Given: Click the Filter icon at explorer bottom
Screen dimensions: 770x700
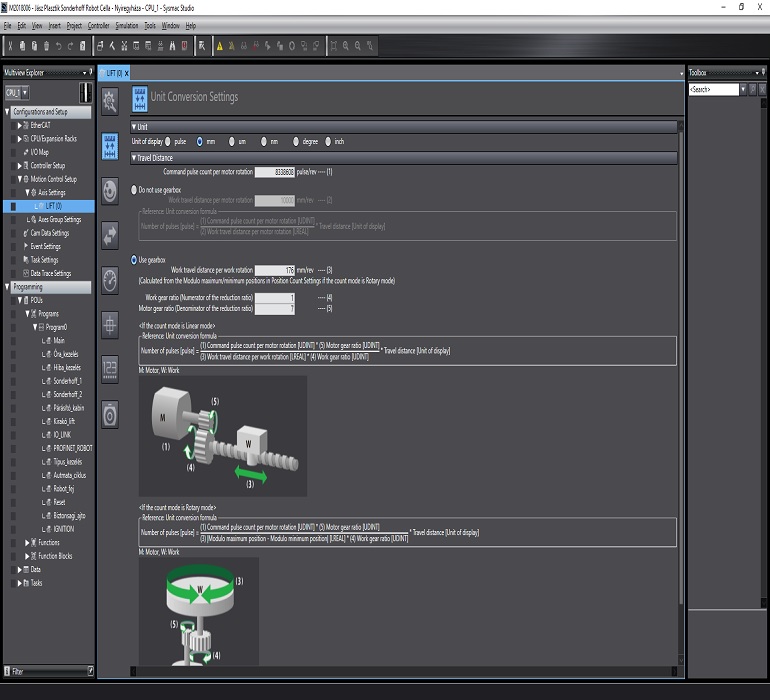Looking at the screenshot, I should coord(7,671).
